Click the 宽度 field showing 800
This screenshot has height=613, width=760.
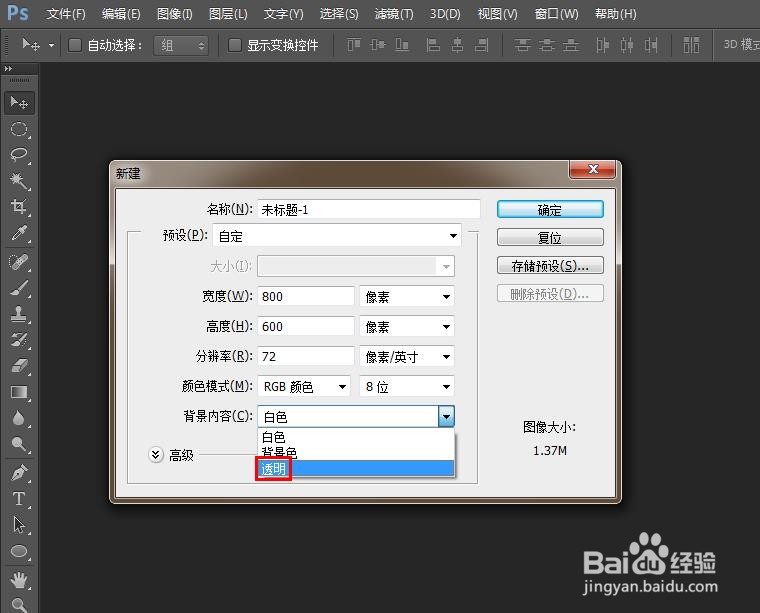coord(306,296)
